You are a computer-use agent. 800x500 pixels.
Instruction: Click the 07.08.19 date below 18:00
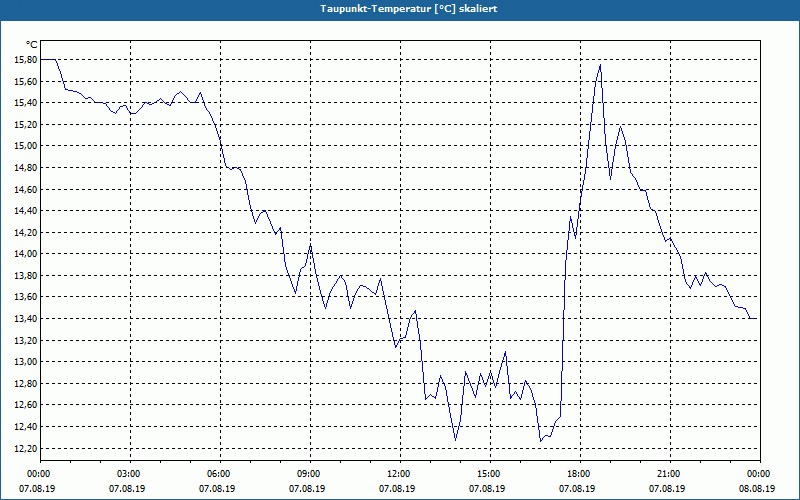point(578,489)
